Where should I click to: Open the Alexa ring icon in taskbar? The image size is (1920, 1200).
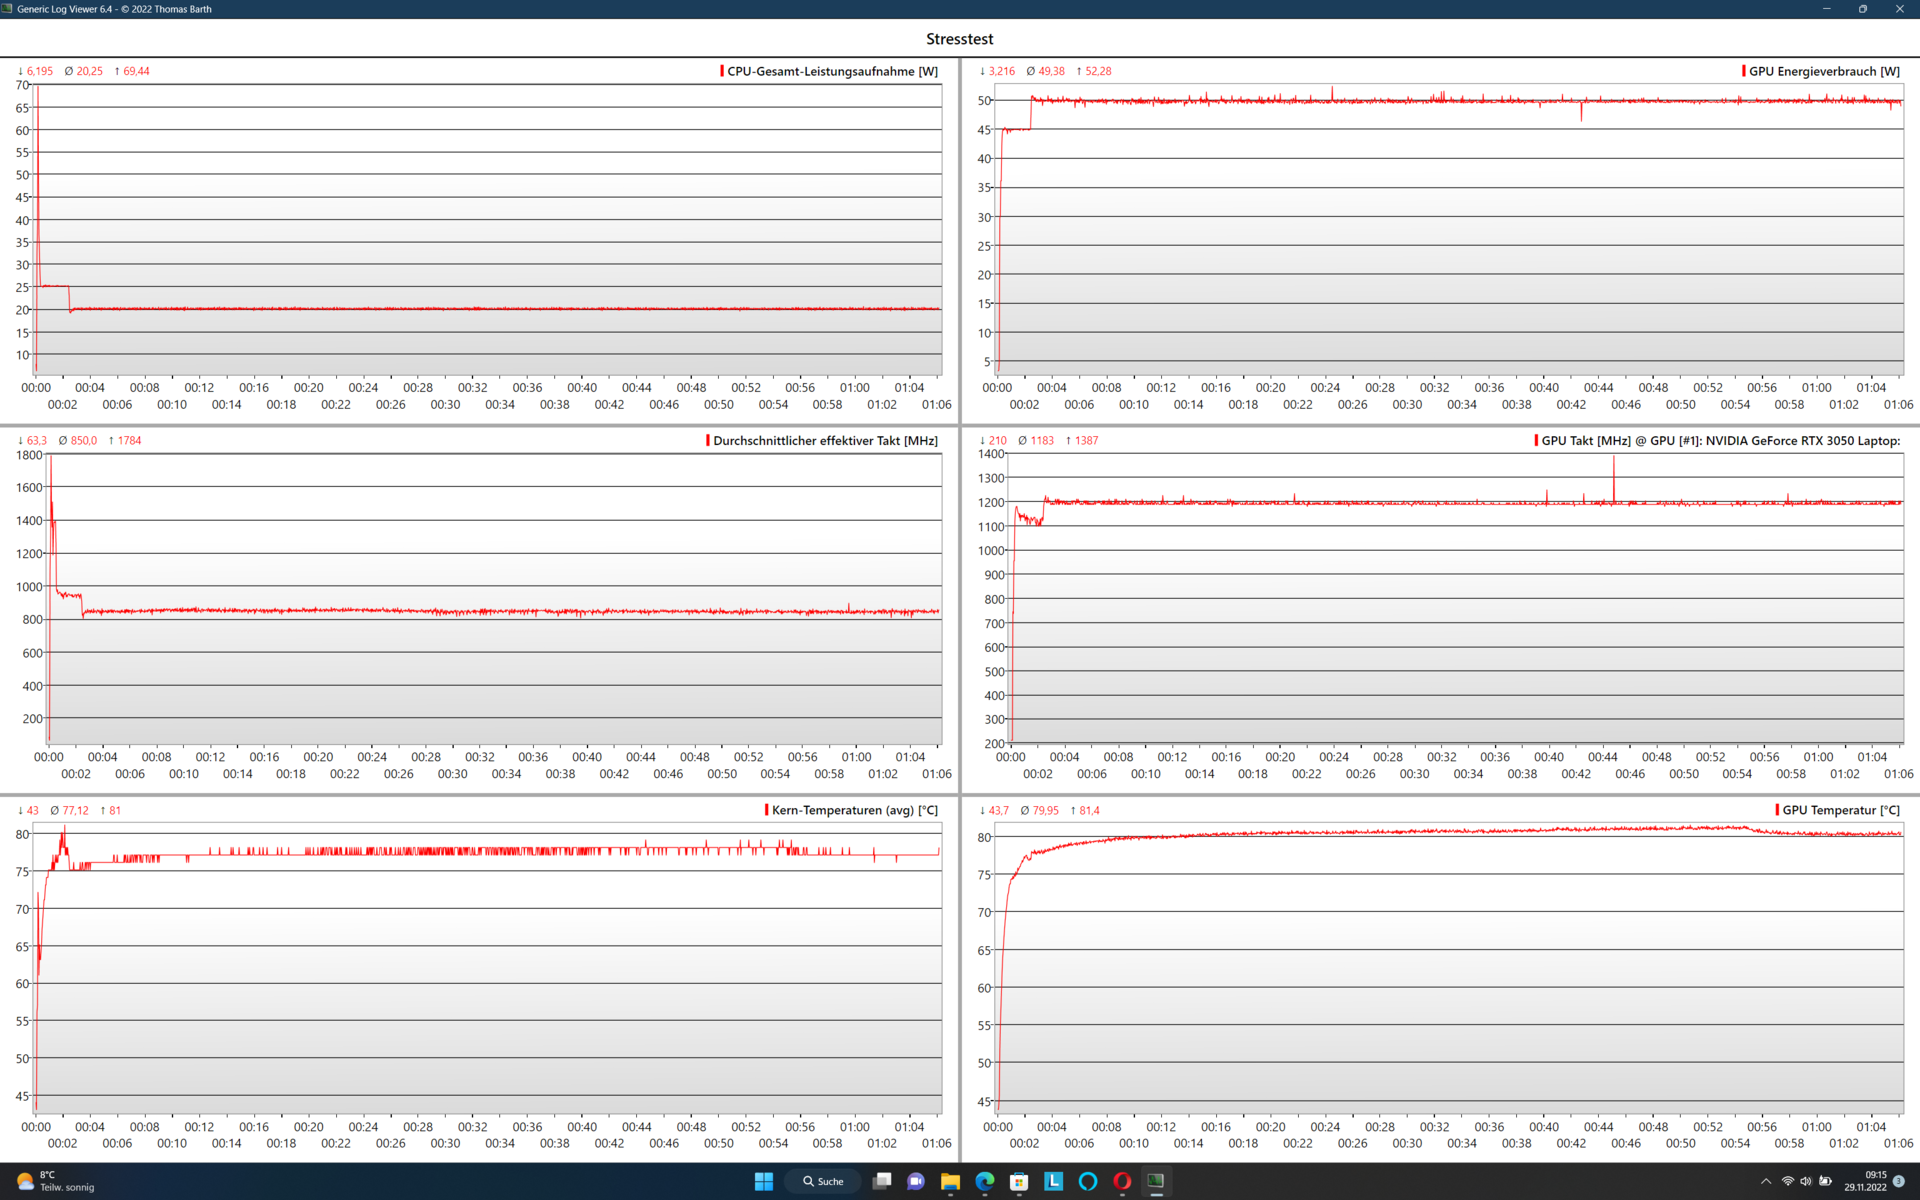pyautogui.click(x=1088, y=1181)
